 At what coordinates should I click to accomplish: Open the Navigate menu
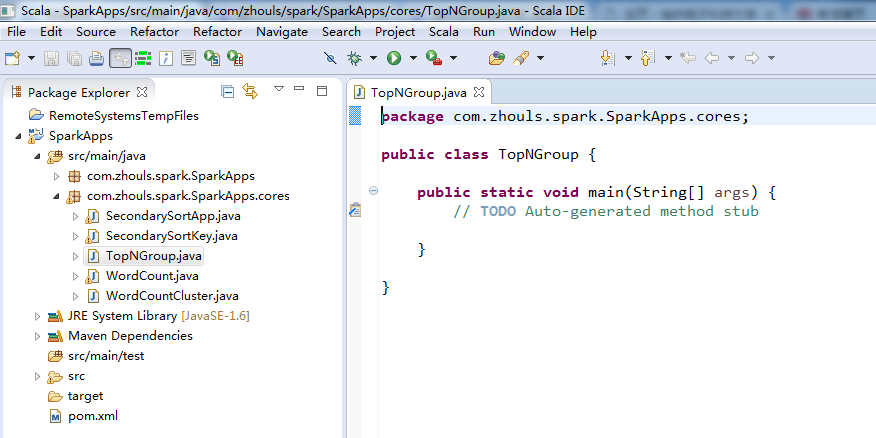pos(282,32)
